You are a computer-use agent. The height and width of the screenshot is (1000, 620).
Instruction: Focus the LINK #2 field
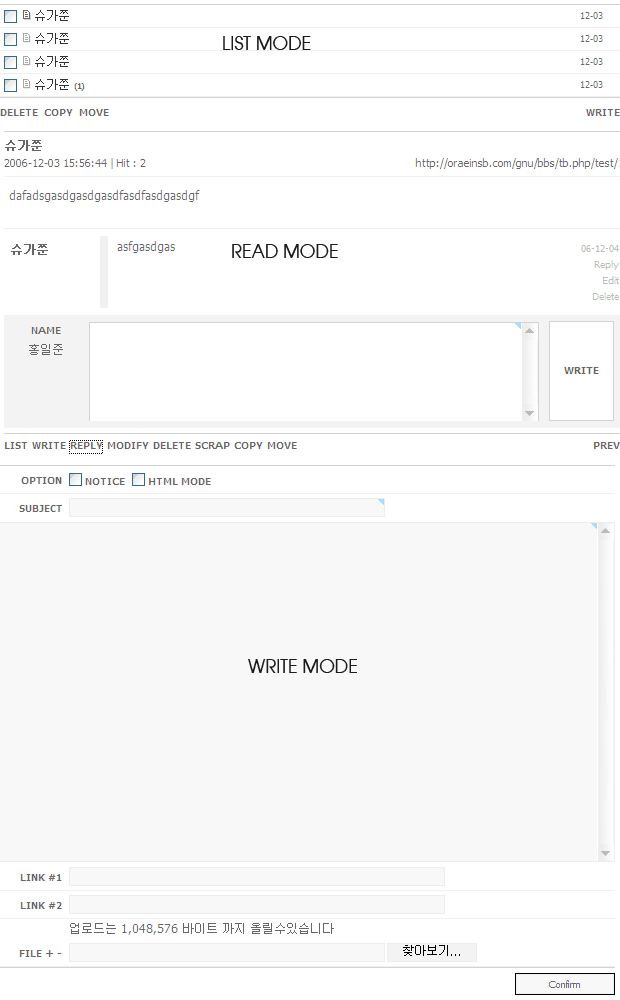point(256,904)
